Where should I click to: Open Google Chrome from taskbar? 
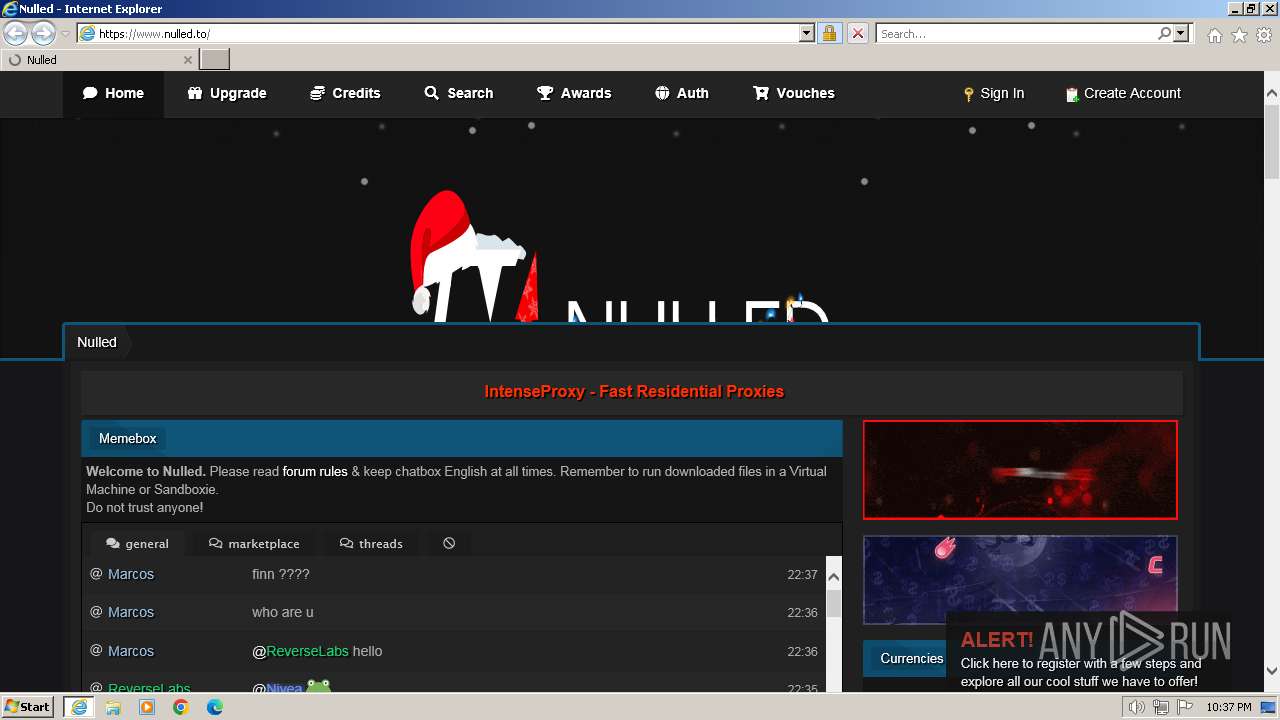tap(181, 707)
